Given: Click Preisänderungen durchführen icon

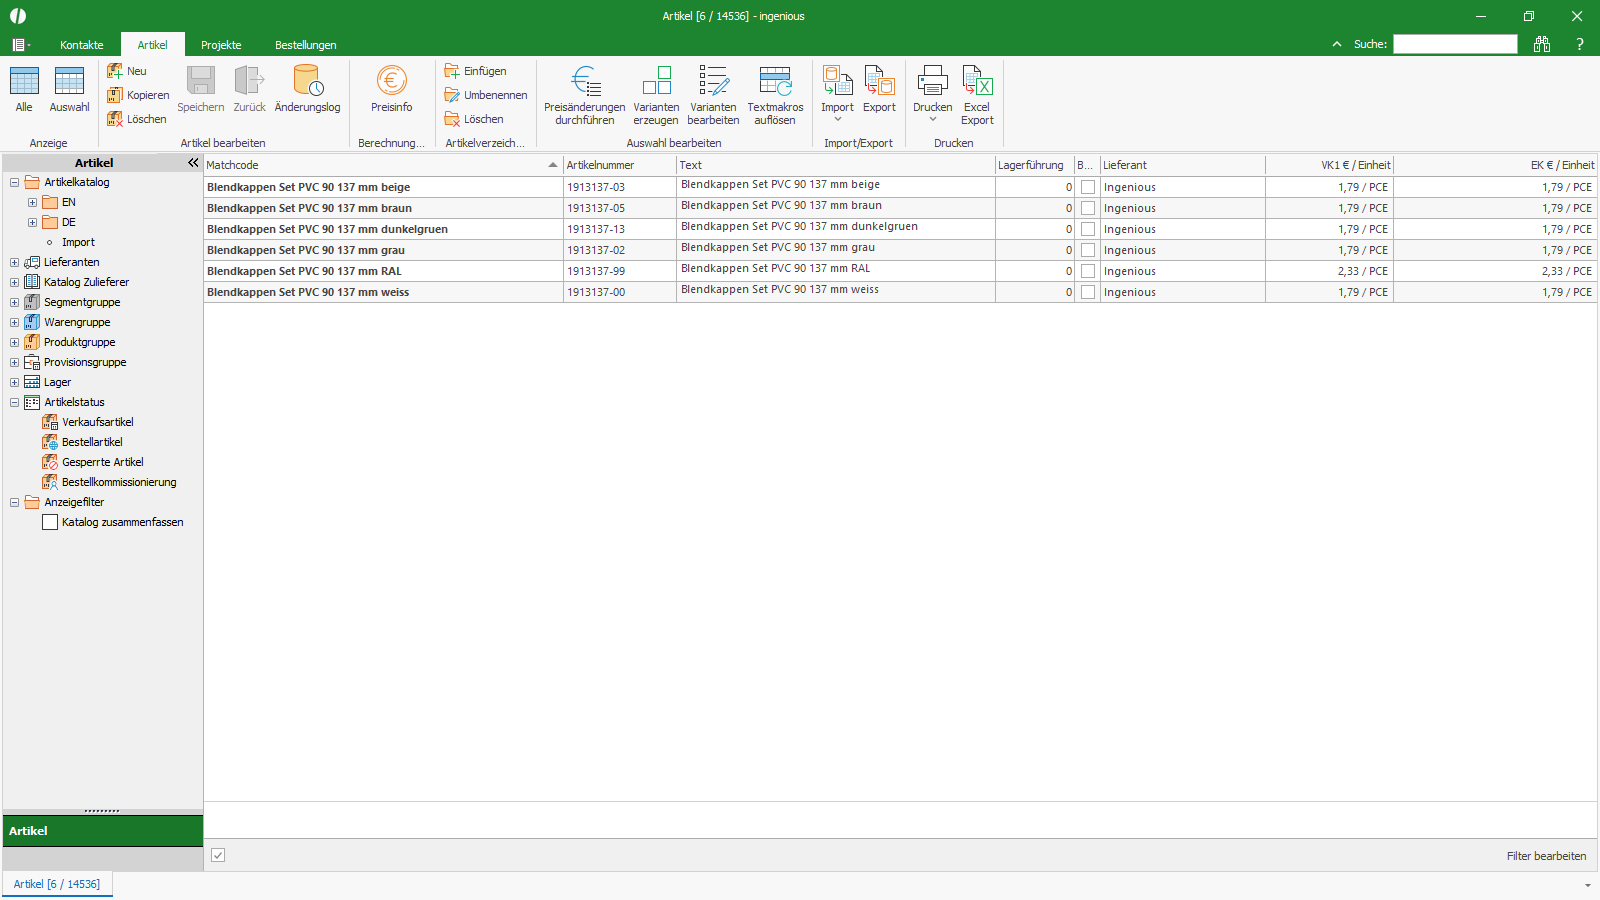Looking at the screenshot, I should click(x=585, y=81).
